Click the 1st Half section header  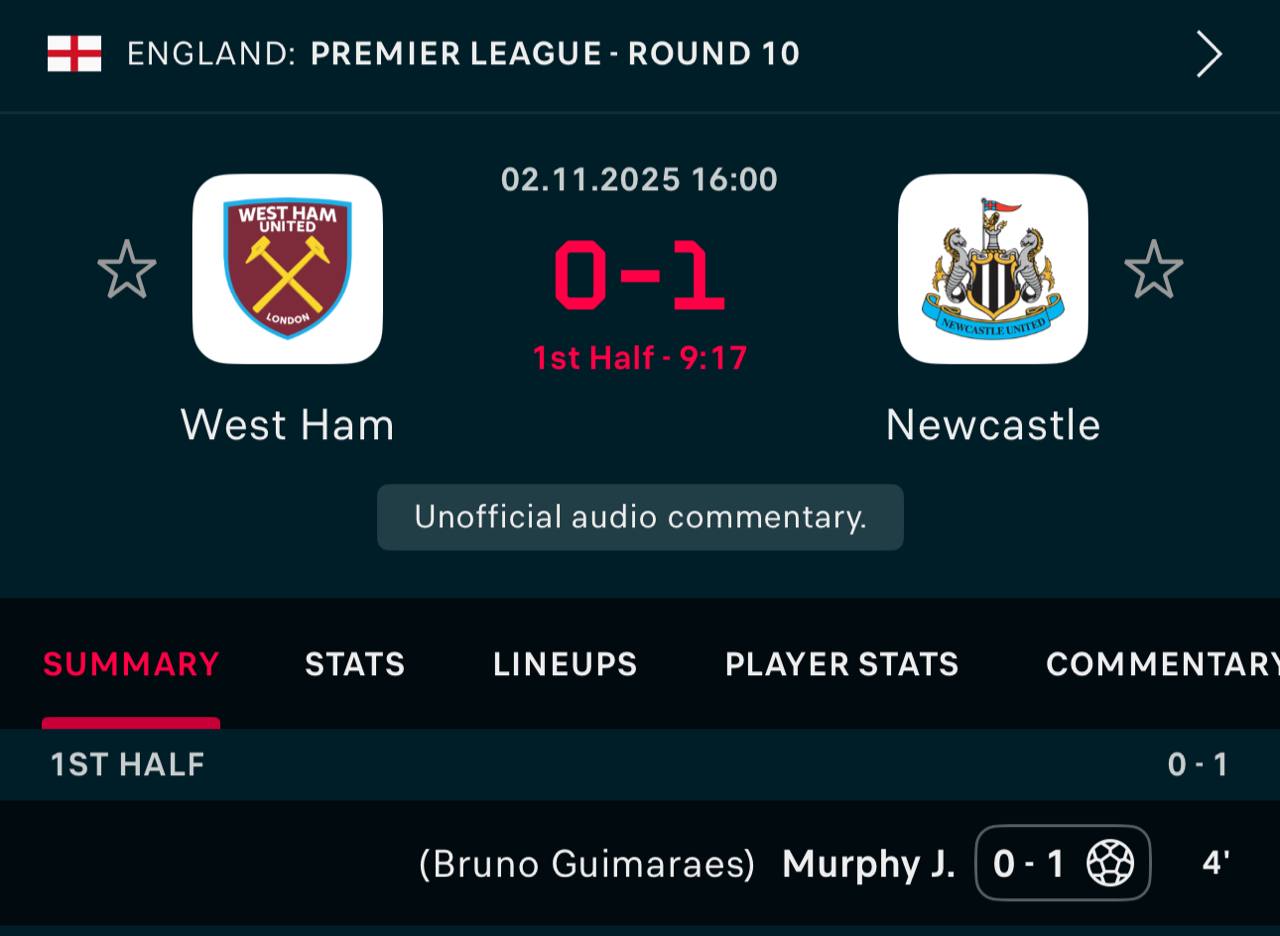tap(128, 765)
